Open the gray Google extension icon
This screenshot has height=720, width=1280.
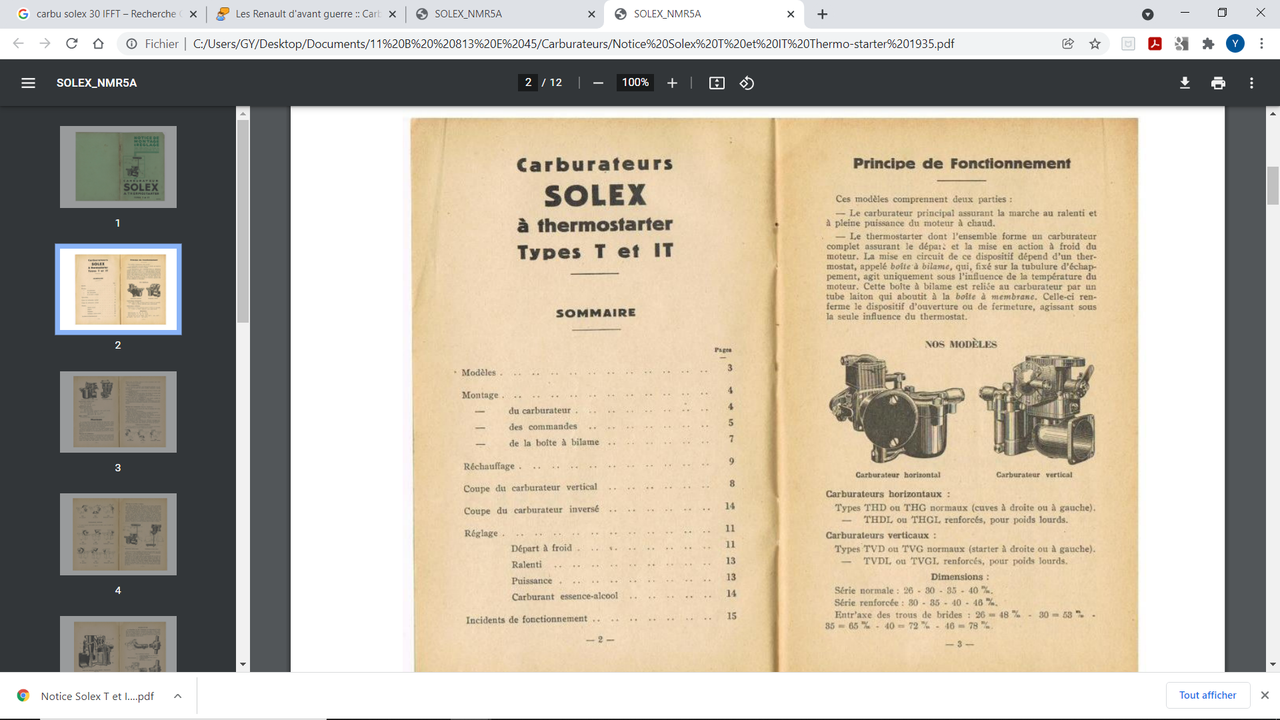tap(1182, 44)
